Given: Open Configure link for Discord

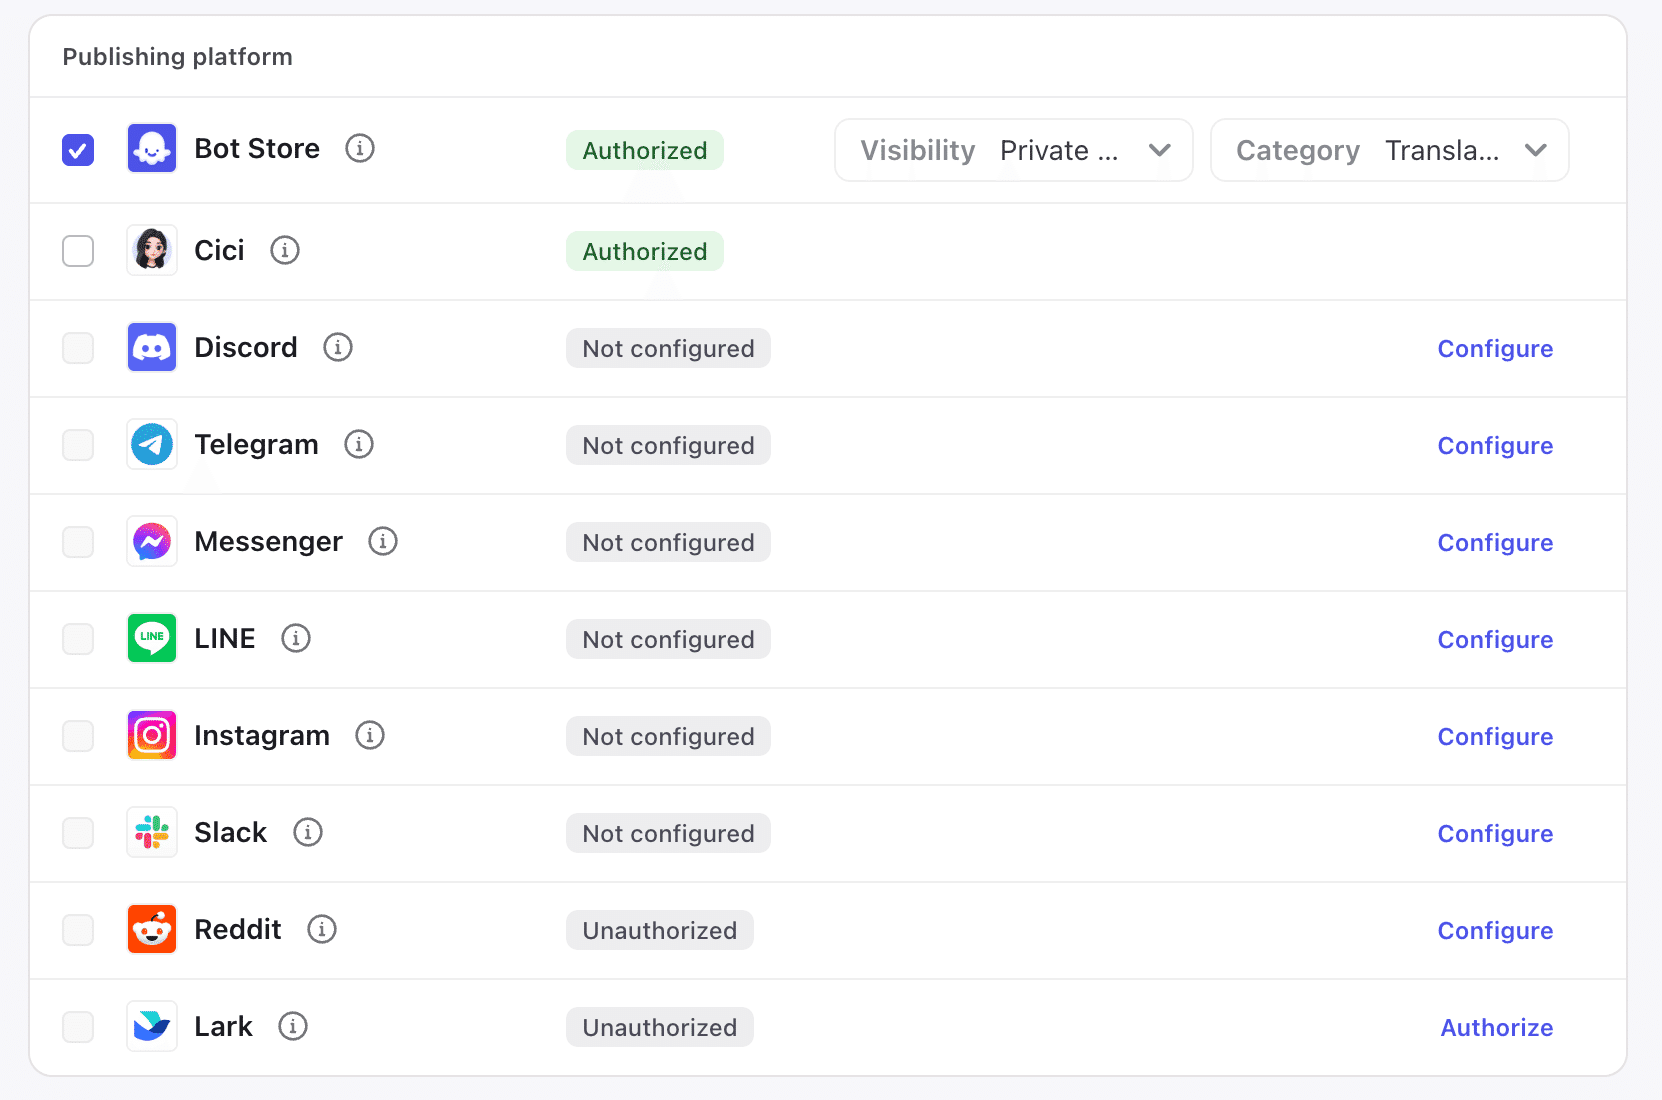Looking at the screenshot, I should [1494, 349].
